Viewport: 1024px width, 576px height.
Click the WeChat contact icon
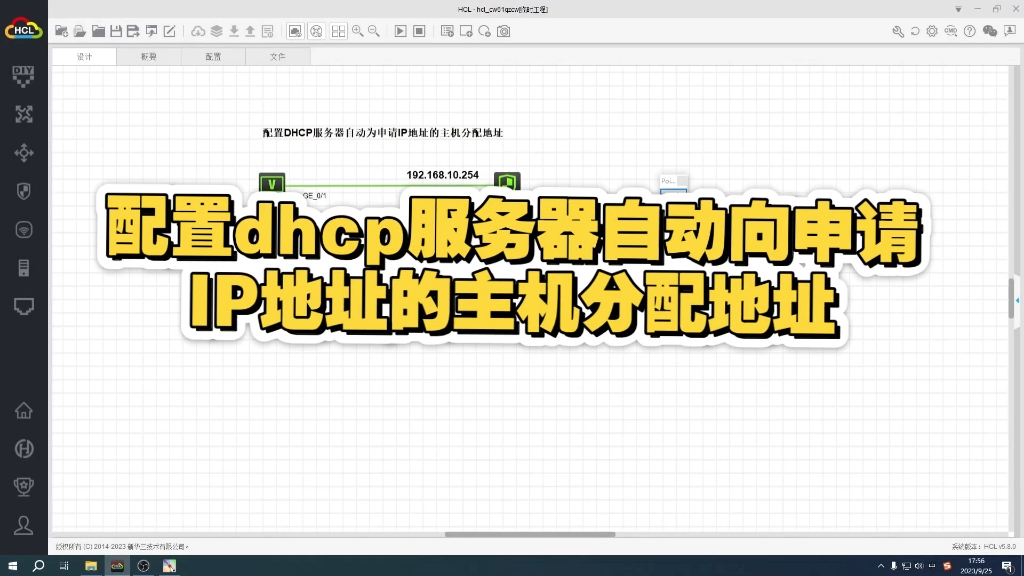point(990,31)
